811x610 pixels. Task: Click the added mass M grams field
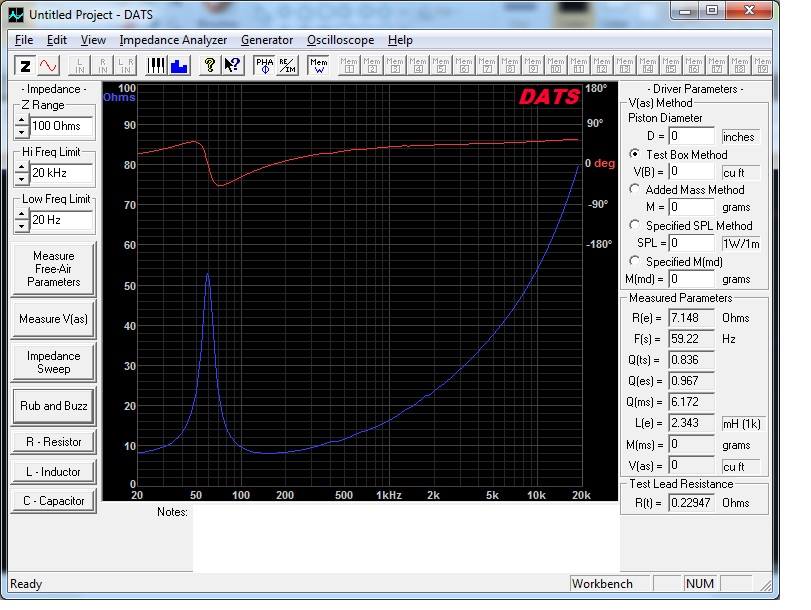[692, 207]
